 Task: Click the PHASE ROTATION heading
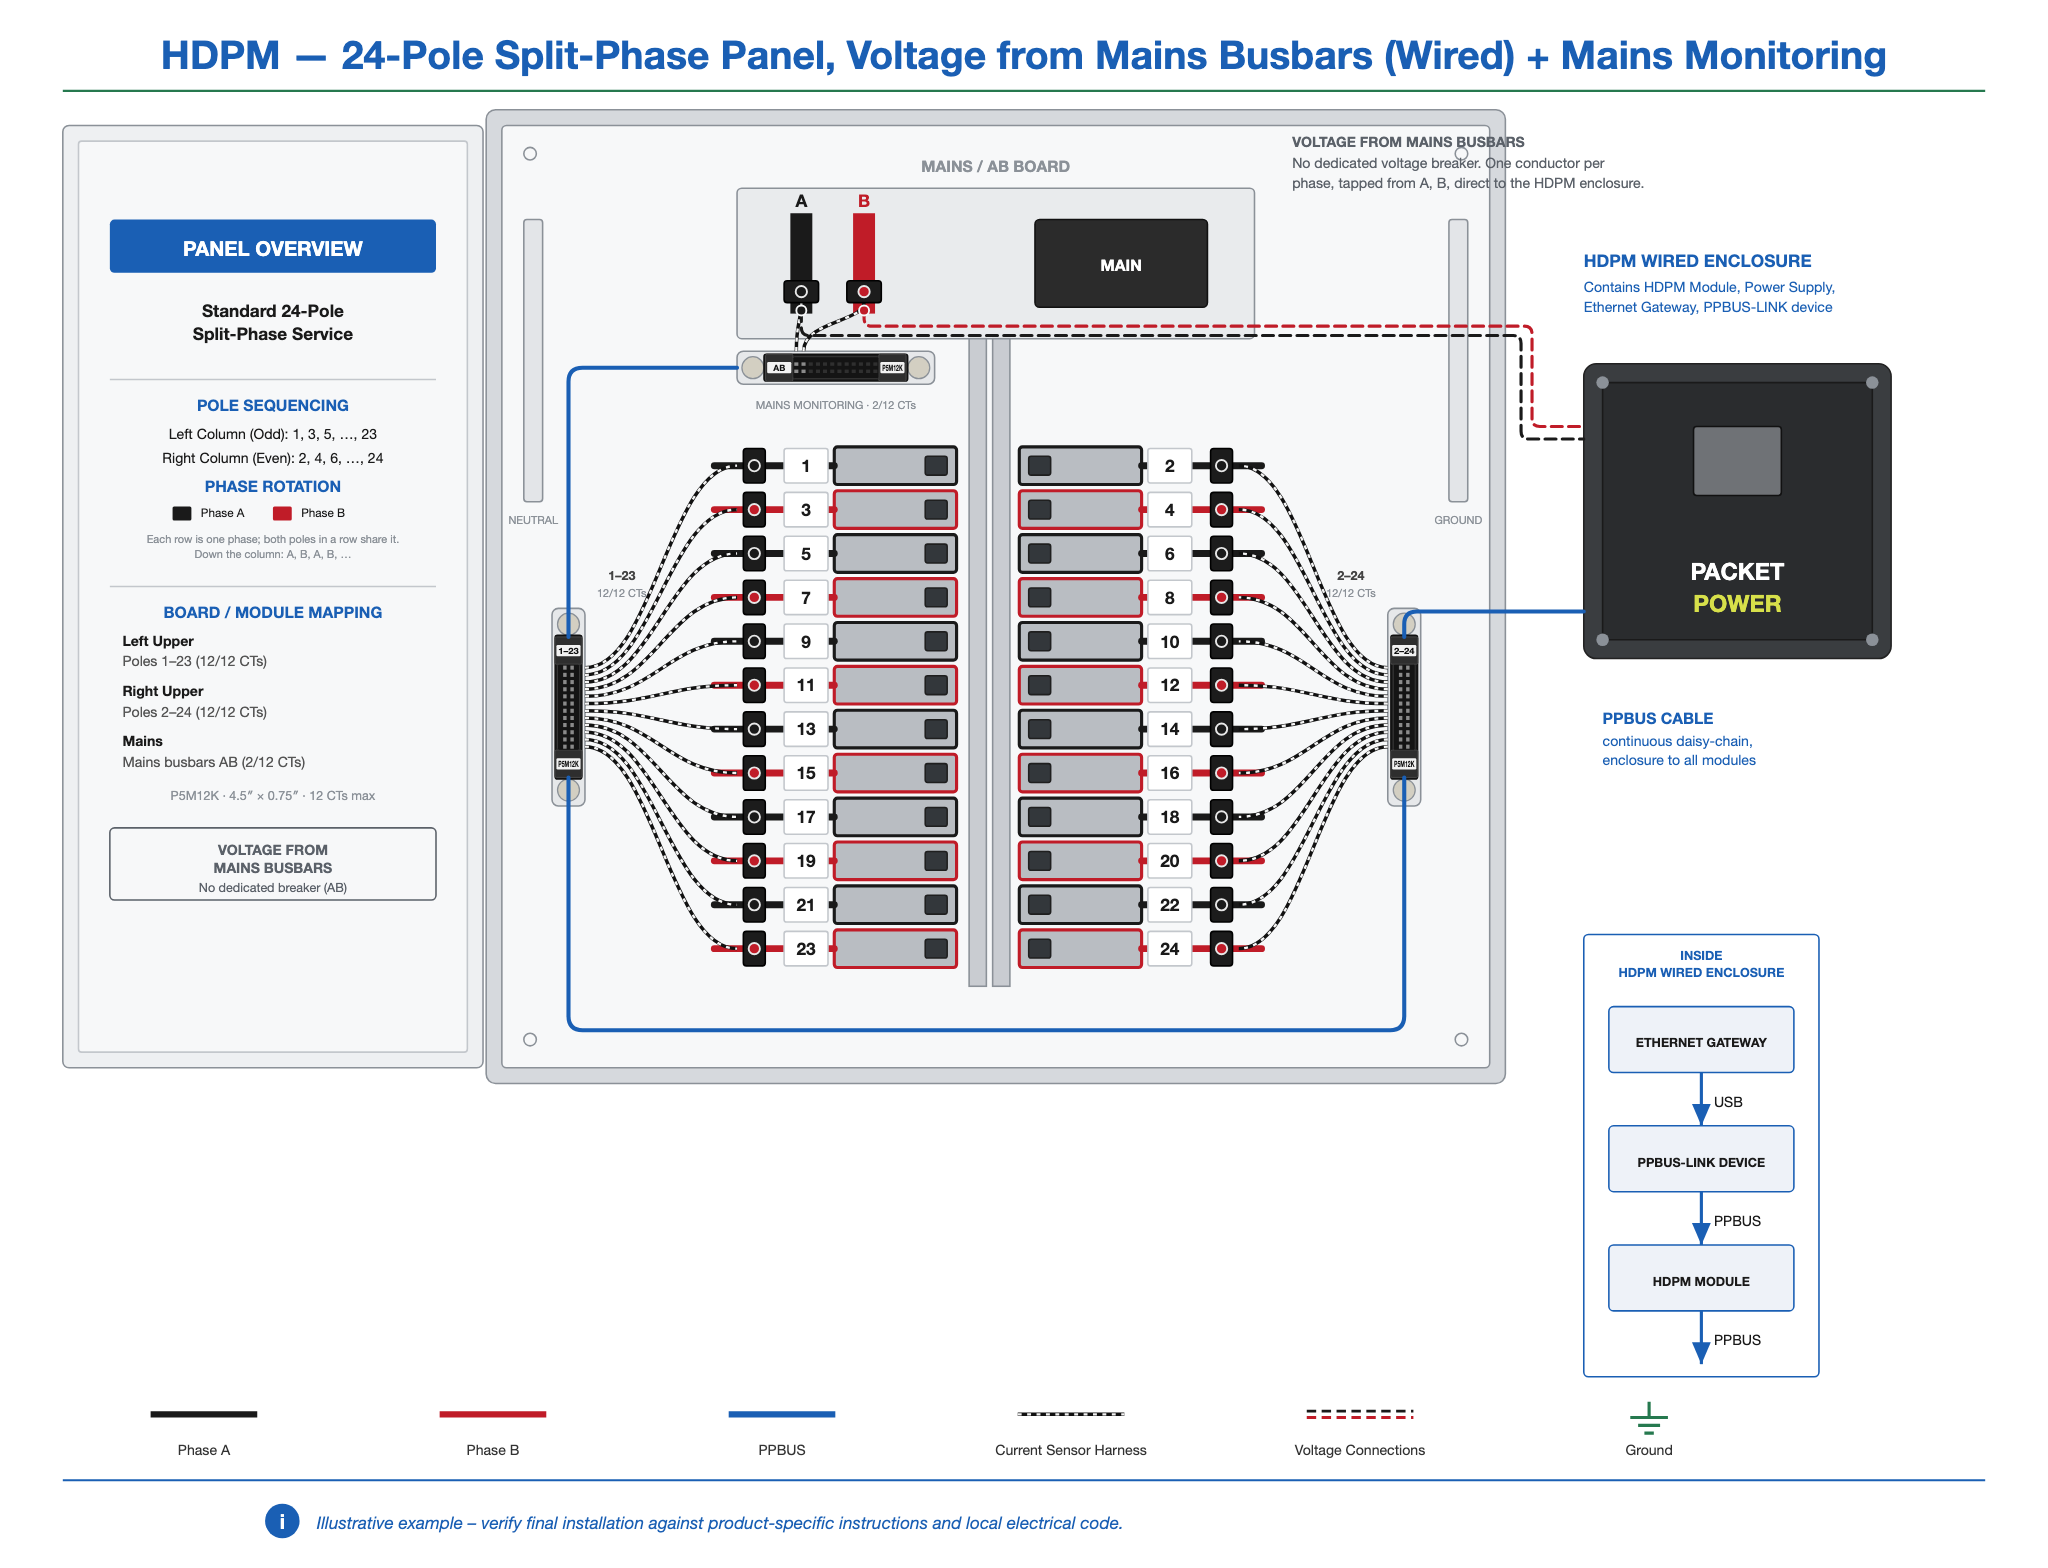(272, 487)
